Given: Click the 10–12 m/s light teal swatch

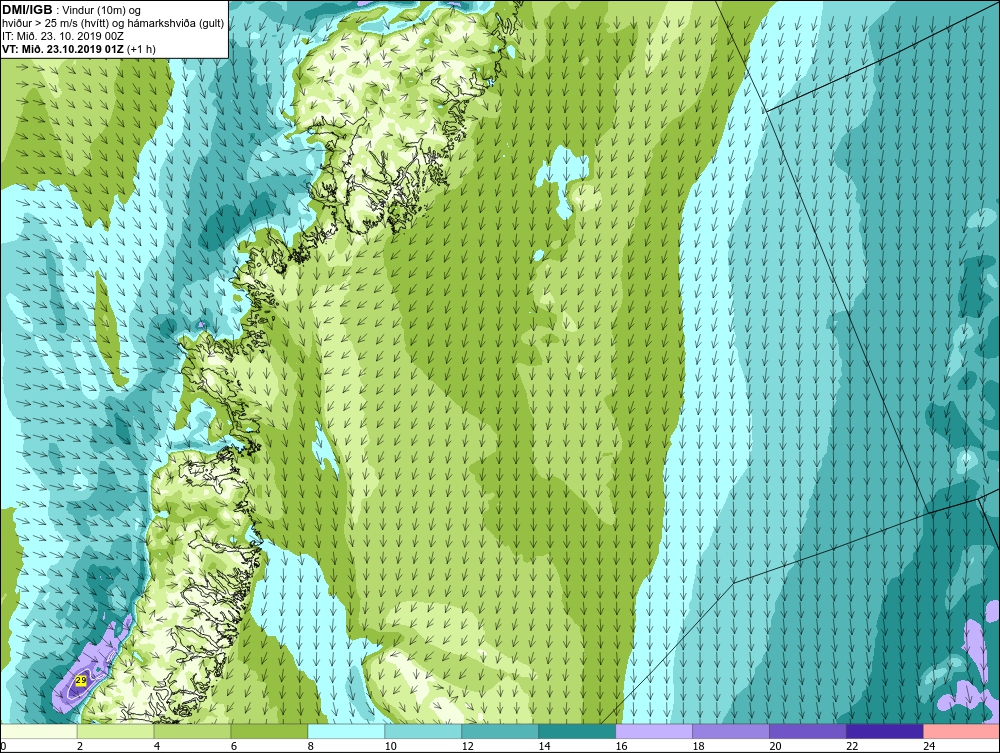Looking at the screenshot, I should click(423, 731).
